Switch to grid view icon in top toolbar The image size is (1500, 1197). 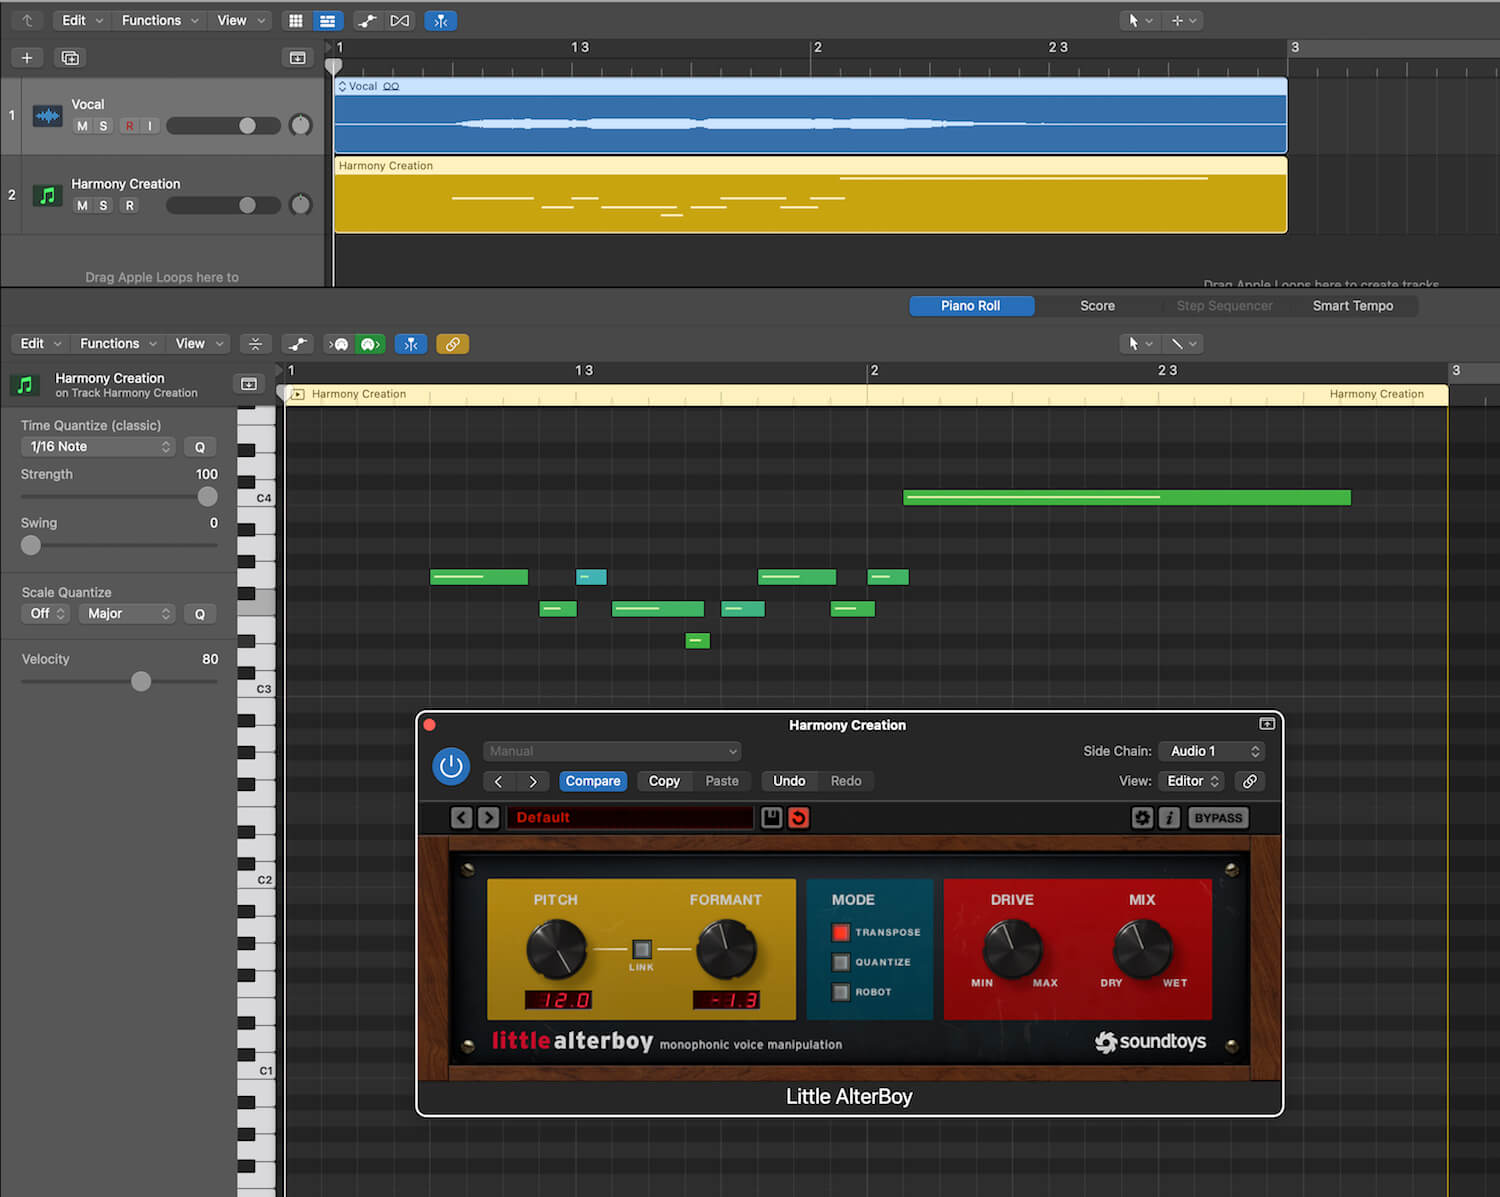point(296,20)
